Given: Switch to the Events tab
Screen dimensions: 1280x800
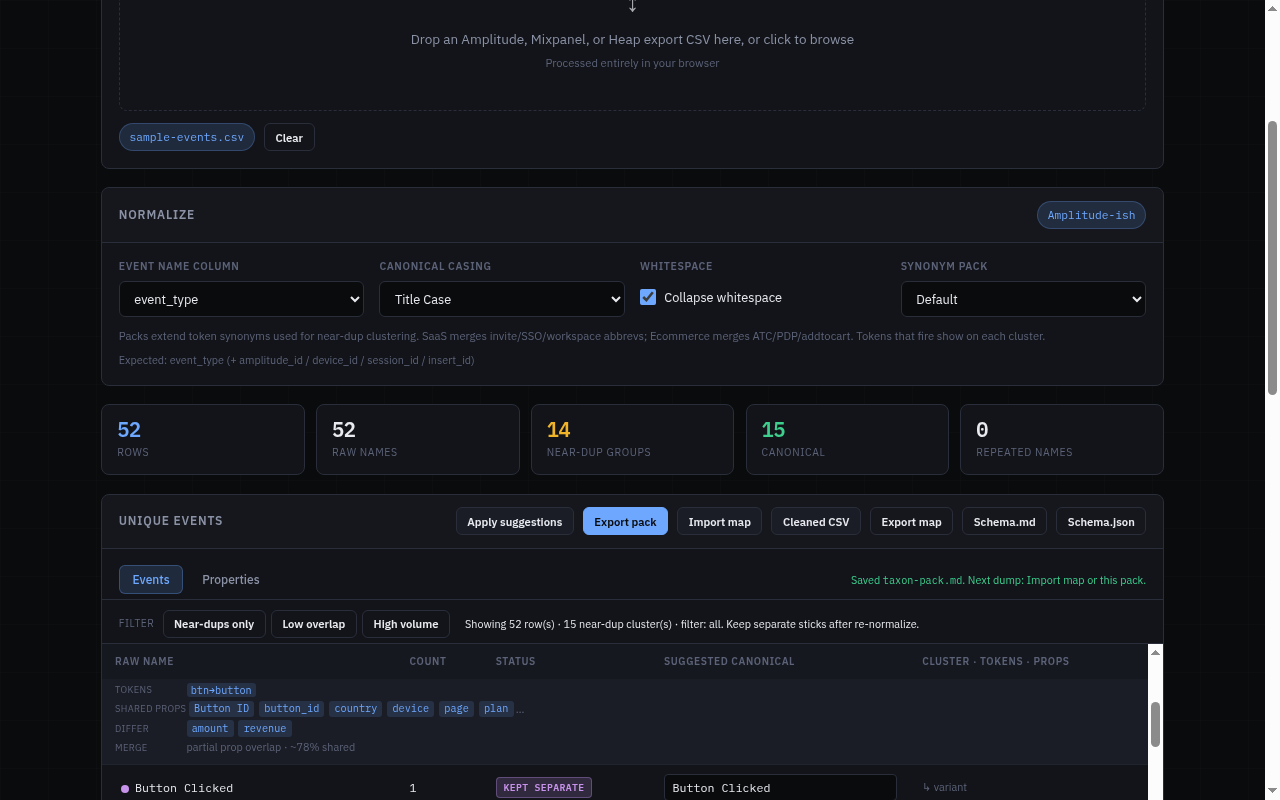Looking at the screenshot, I should (x=151, y=580).
